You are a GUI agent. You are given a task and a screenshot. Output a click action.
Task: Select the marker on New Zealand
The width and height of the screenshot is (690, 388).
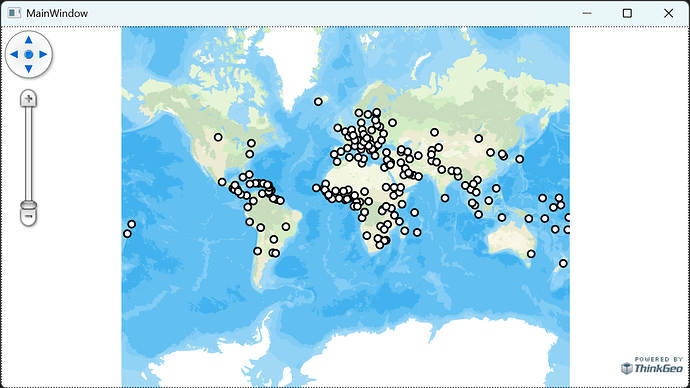coord(563,264)
